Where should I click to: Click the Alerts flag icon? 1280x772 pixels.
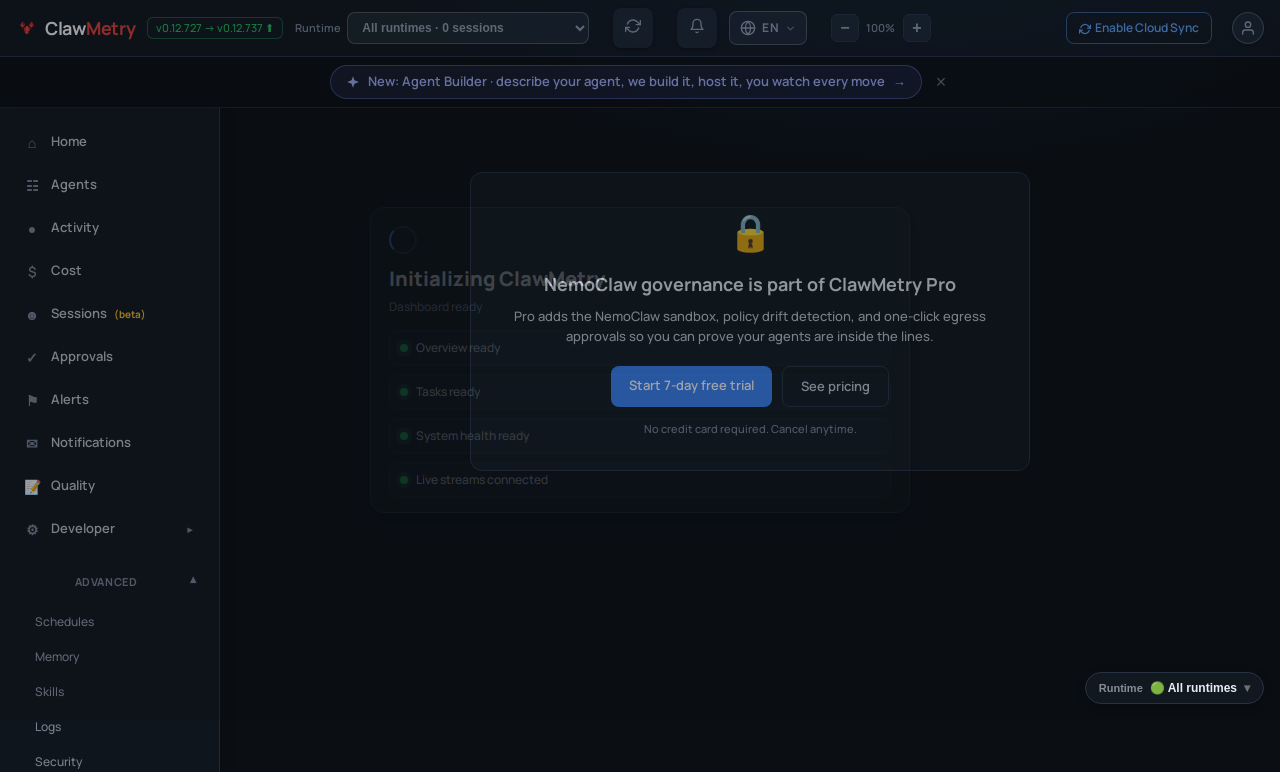coord(32,401)
